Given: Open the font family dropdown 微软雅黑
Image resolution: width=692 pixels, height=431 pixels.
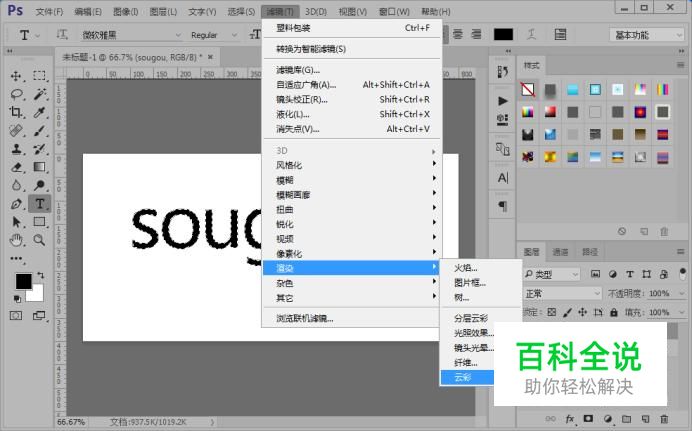Looking at the screenshot, I should click(x=131, y=35).
